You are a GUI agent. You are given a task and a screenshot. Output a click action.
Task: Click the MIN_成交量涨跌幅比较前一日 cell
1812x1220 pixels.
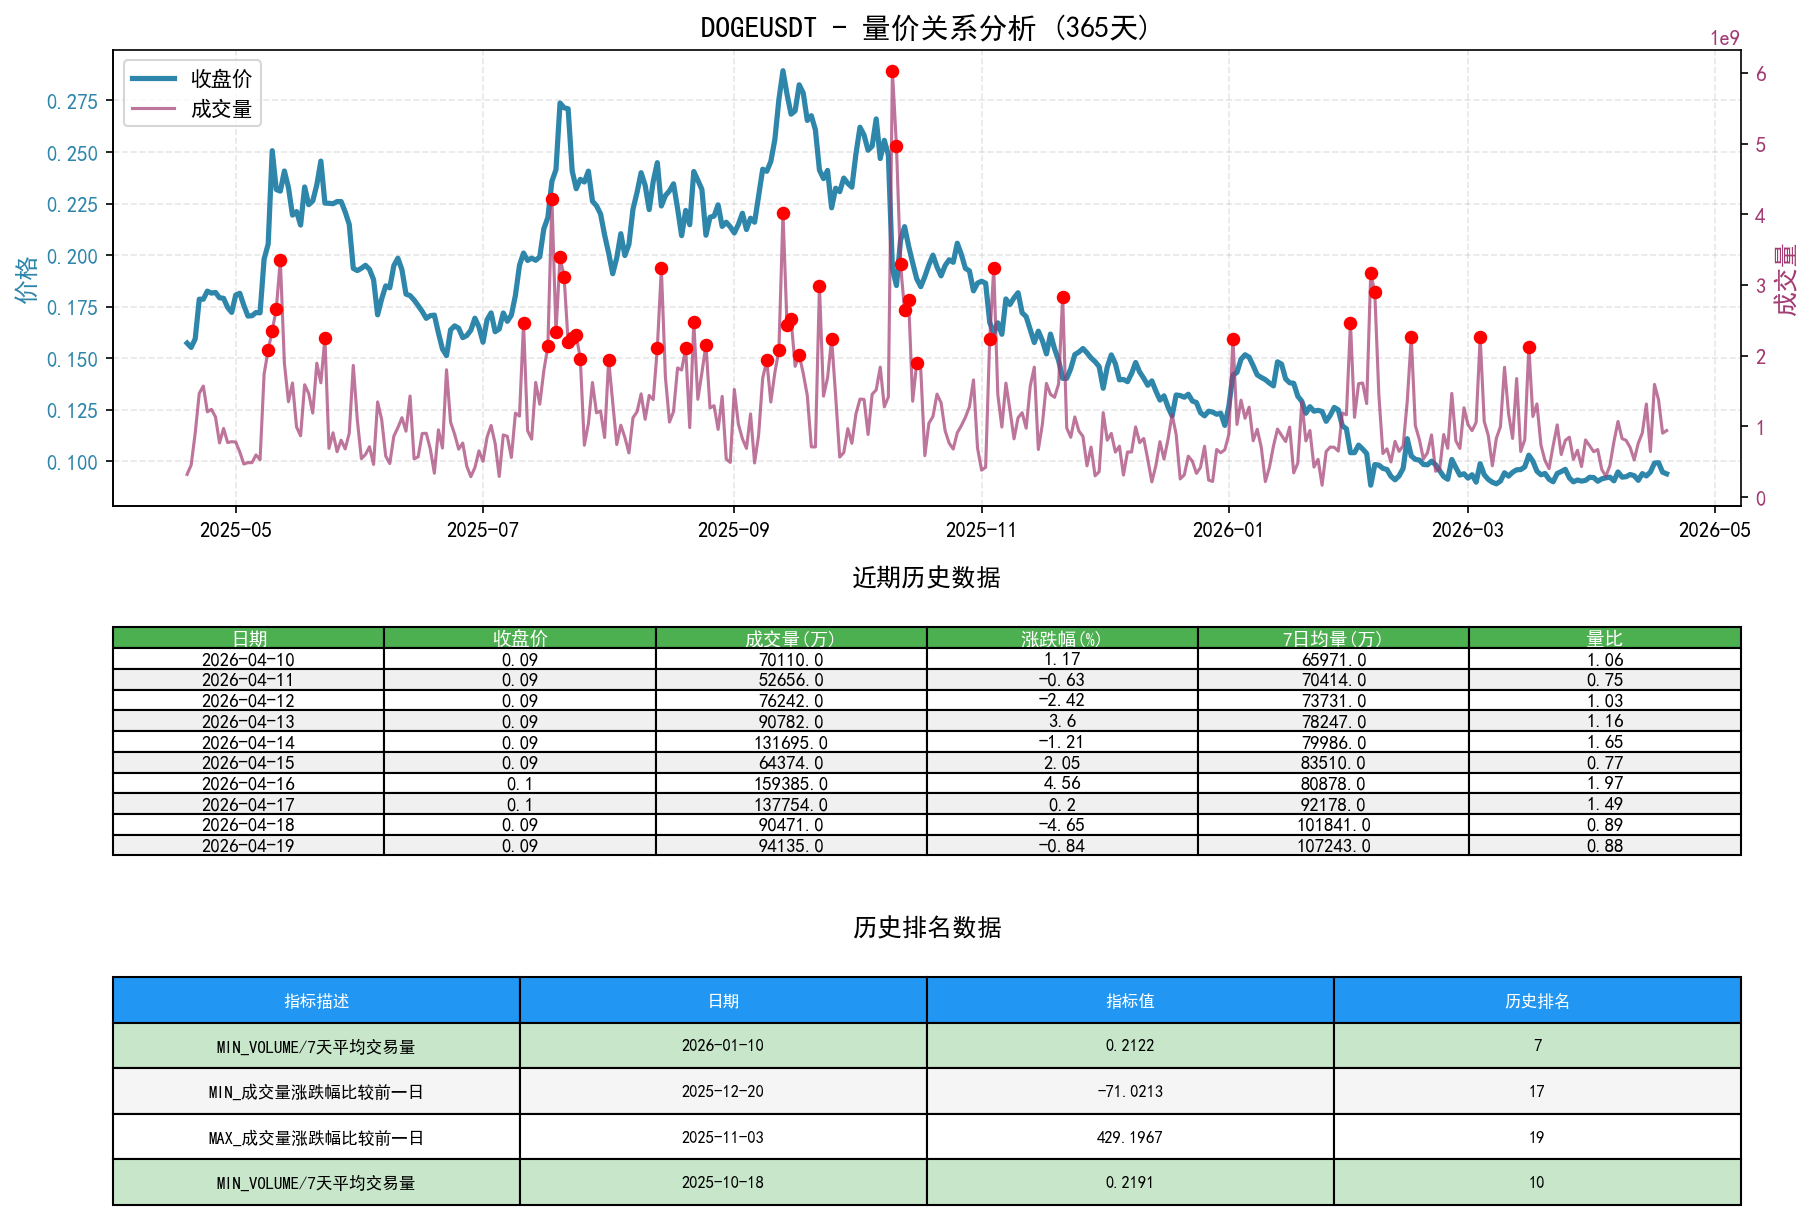[316, 1092]
